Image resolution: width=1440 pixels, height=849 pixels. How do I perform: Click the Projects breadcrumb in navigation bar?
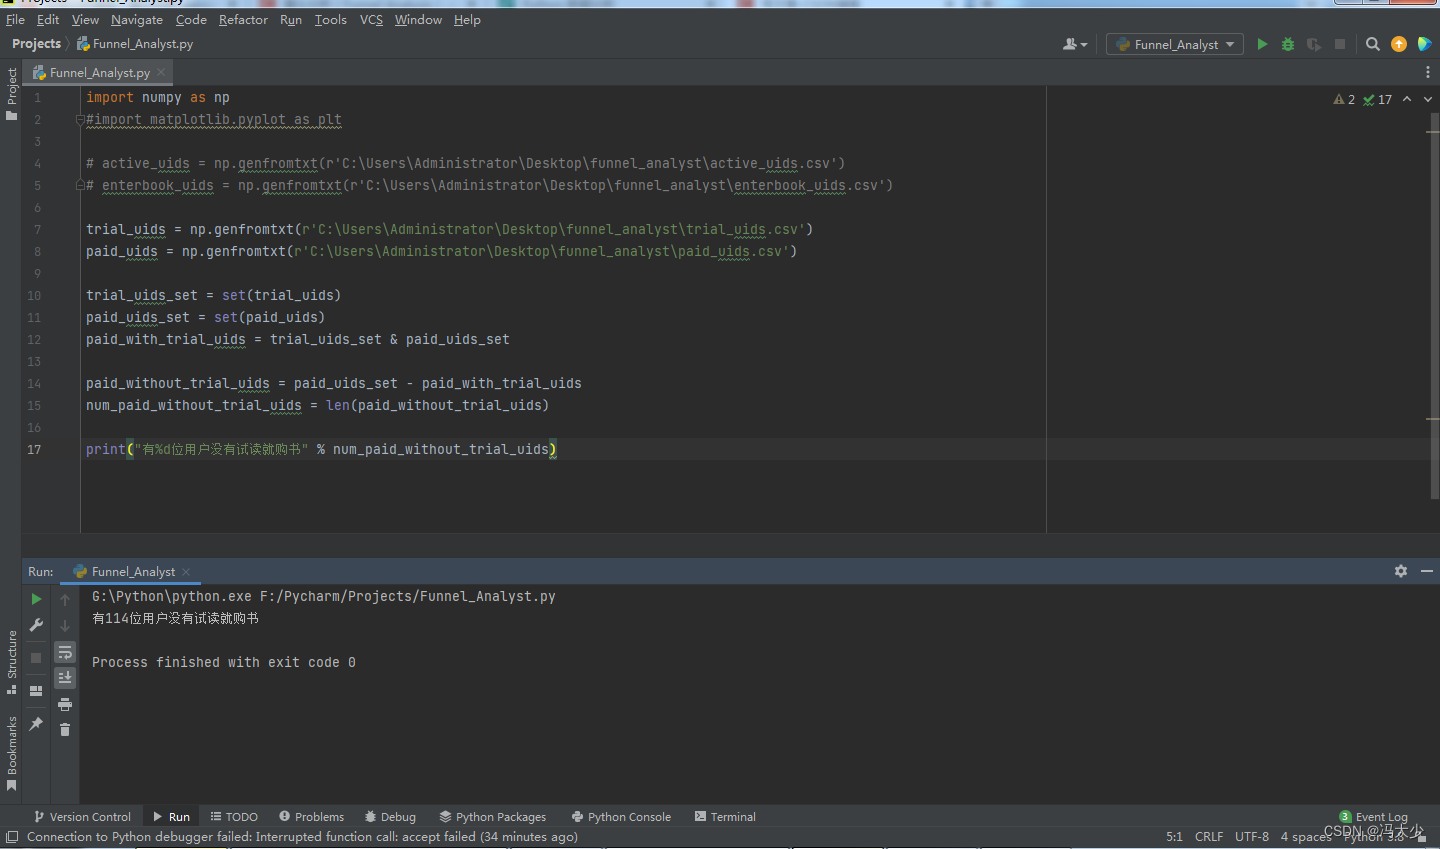[36, 44]
